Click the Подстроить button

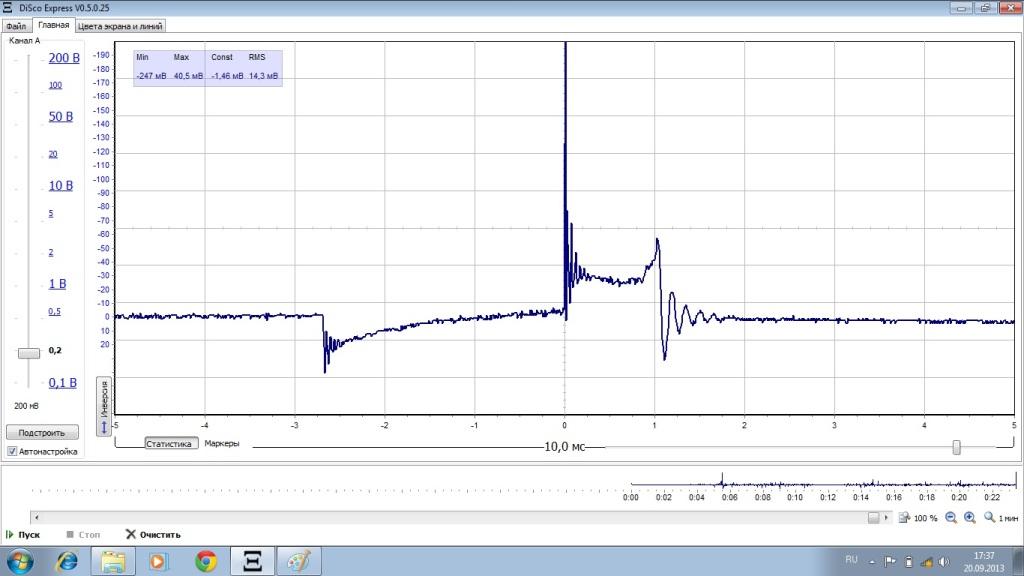(x=42, y=432)
